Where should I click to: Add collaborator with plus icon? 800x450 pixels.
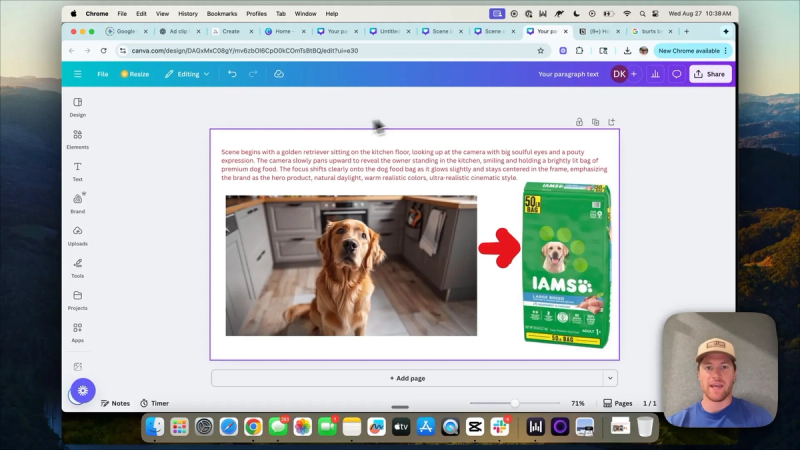click(634, 74)
